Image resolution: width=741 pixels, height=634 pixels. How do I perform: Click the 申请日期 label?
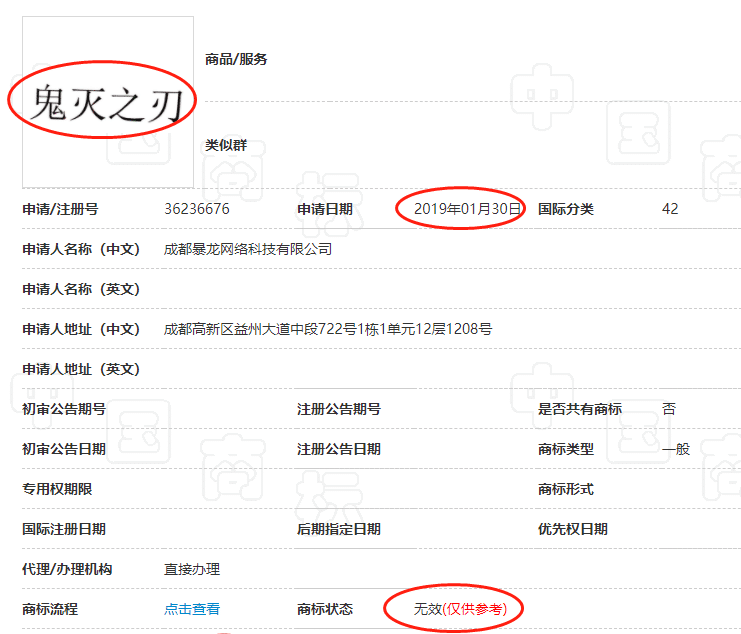point(325,209)
